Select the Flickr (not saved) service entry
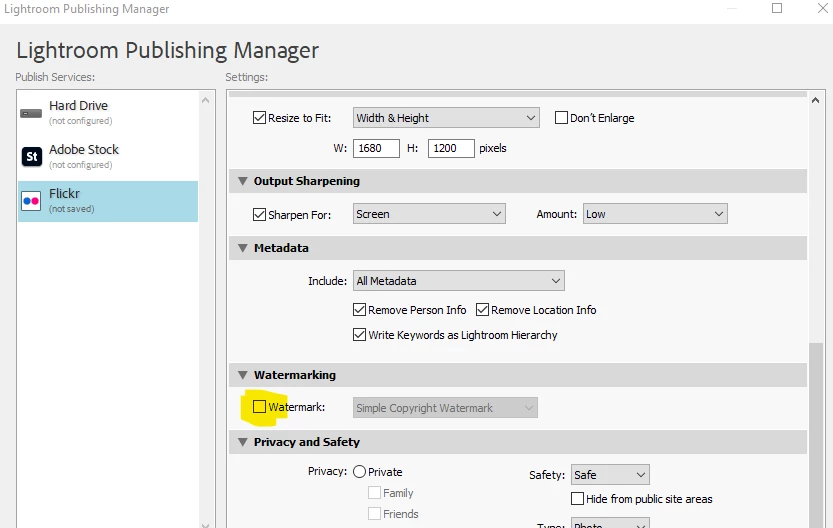This screenshot has width=833, height=528. point(108,201)
